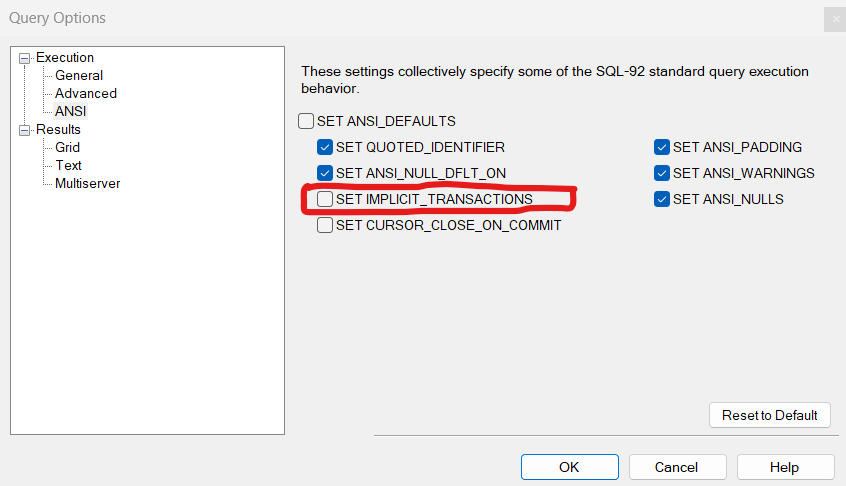Disable SET ANSI_PADDING checkbox
This screenshot has height=486, width=846.
[x=662, y=147]
